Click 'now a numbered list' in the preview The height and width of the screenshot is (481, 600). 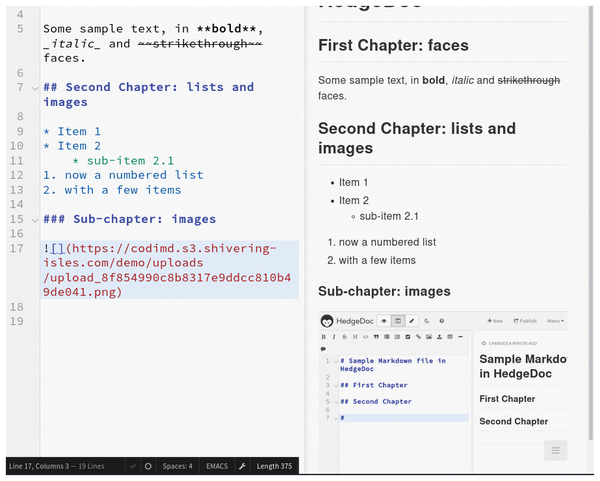(x=387, y=242)
